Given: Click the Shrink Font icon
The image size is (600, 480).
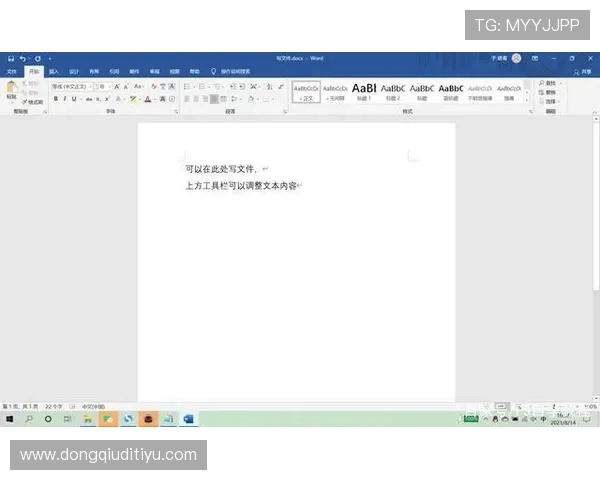Looking at the screenshot, I should [x=126, y=87].
